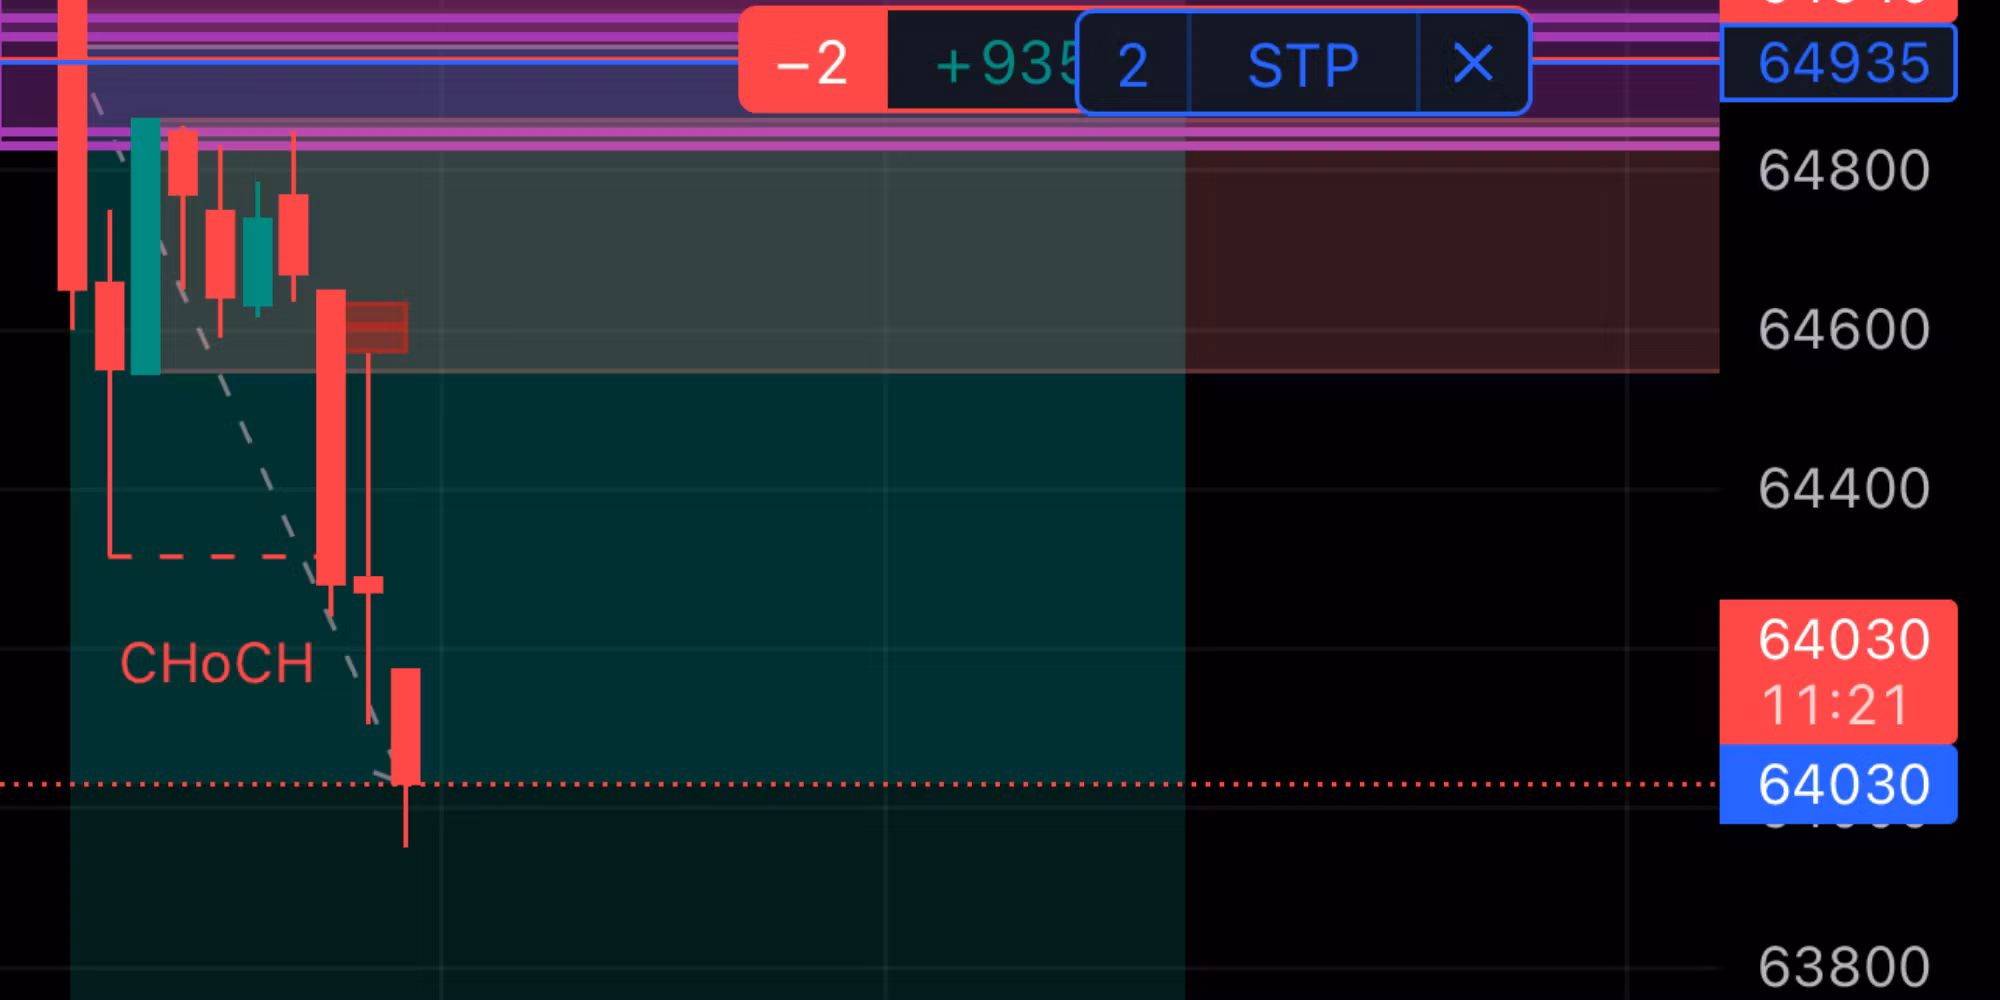Click the 64400 price axis label
This screenshot has width=2000, height=1000.
pyautogui.click(x=1843, y=489)
